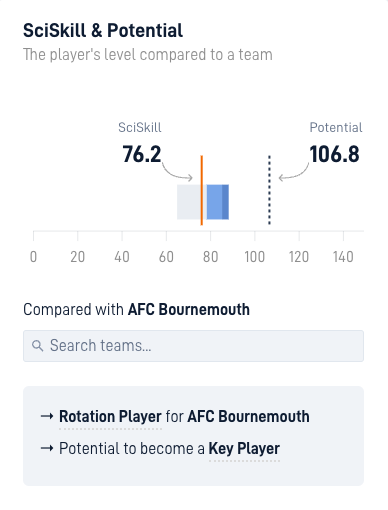Click the underlined Key Player term
This screenshot has width=388, height=510.
(x=244, y=448)
